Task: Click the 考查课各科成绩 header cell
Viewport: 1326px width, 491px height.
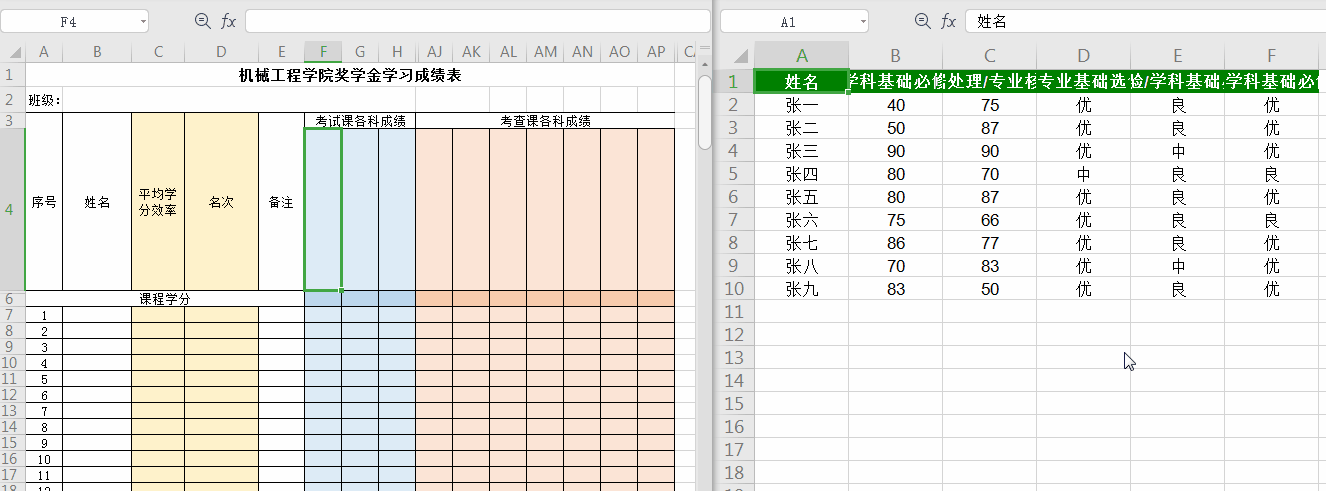Action: tap(545, 121)
